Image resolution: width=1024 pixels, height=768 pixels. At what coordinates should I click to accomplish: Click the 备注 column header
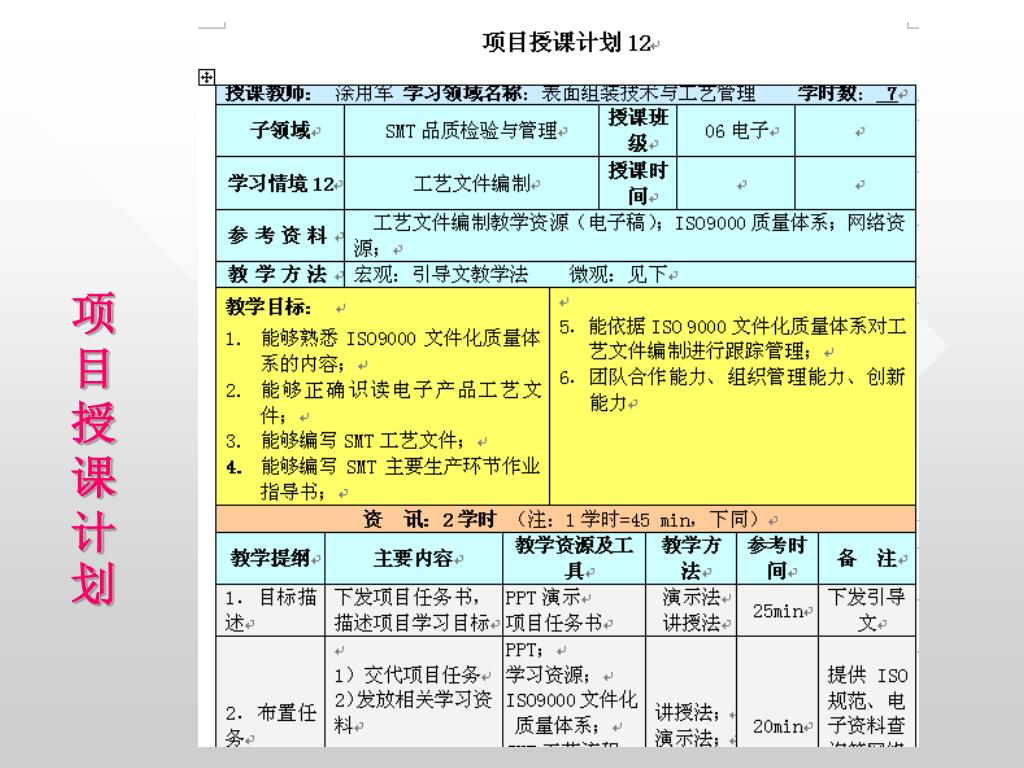(867, 558)
